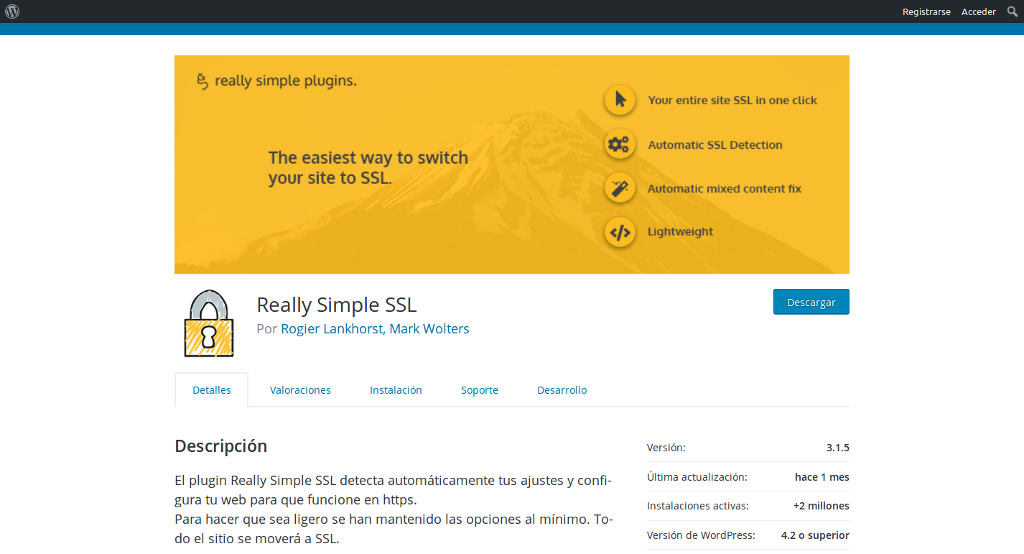Click the 'Versión:' label
Image resolution: width=1024 pixels, height=554 pixels.
click(666, 448)
